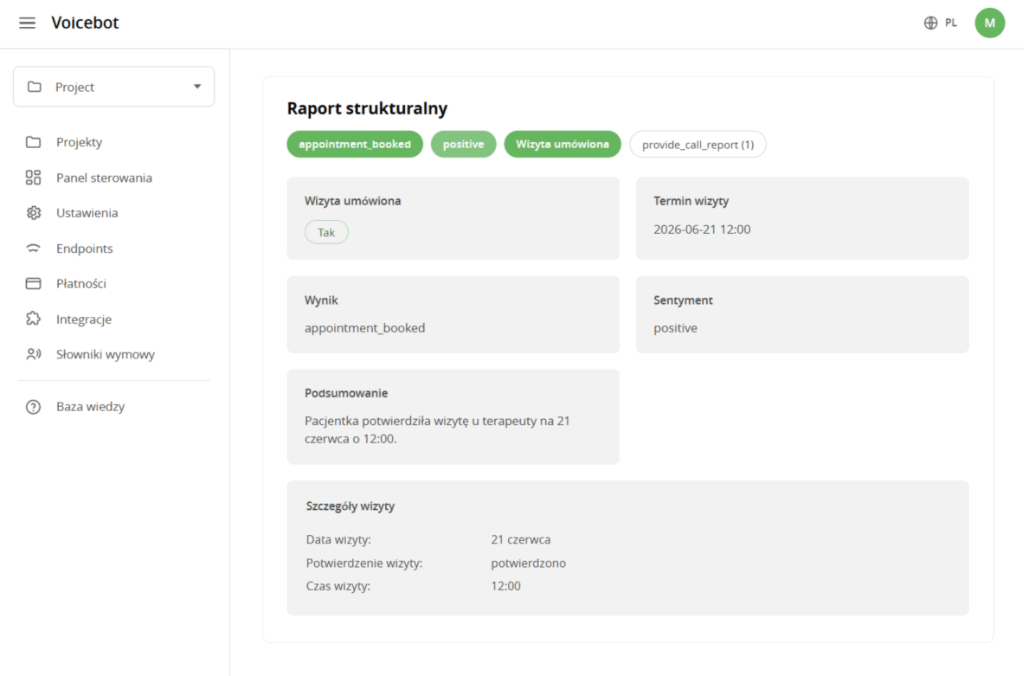The height and width of the screenshot is (676, 1024).
Task: Open Słowniki wymowy menu item
Action: coord(105,354)
